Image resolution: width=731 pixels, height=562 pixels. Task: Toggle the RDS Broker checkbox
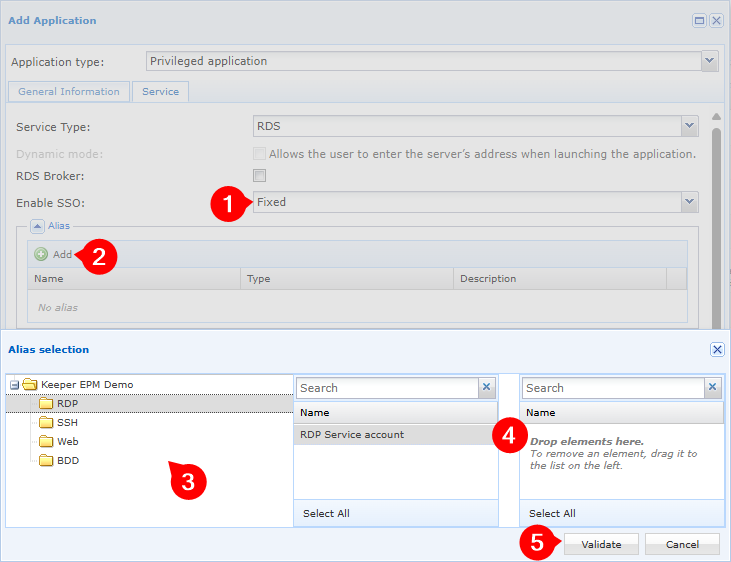(260, 176)
